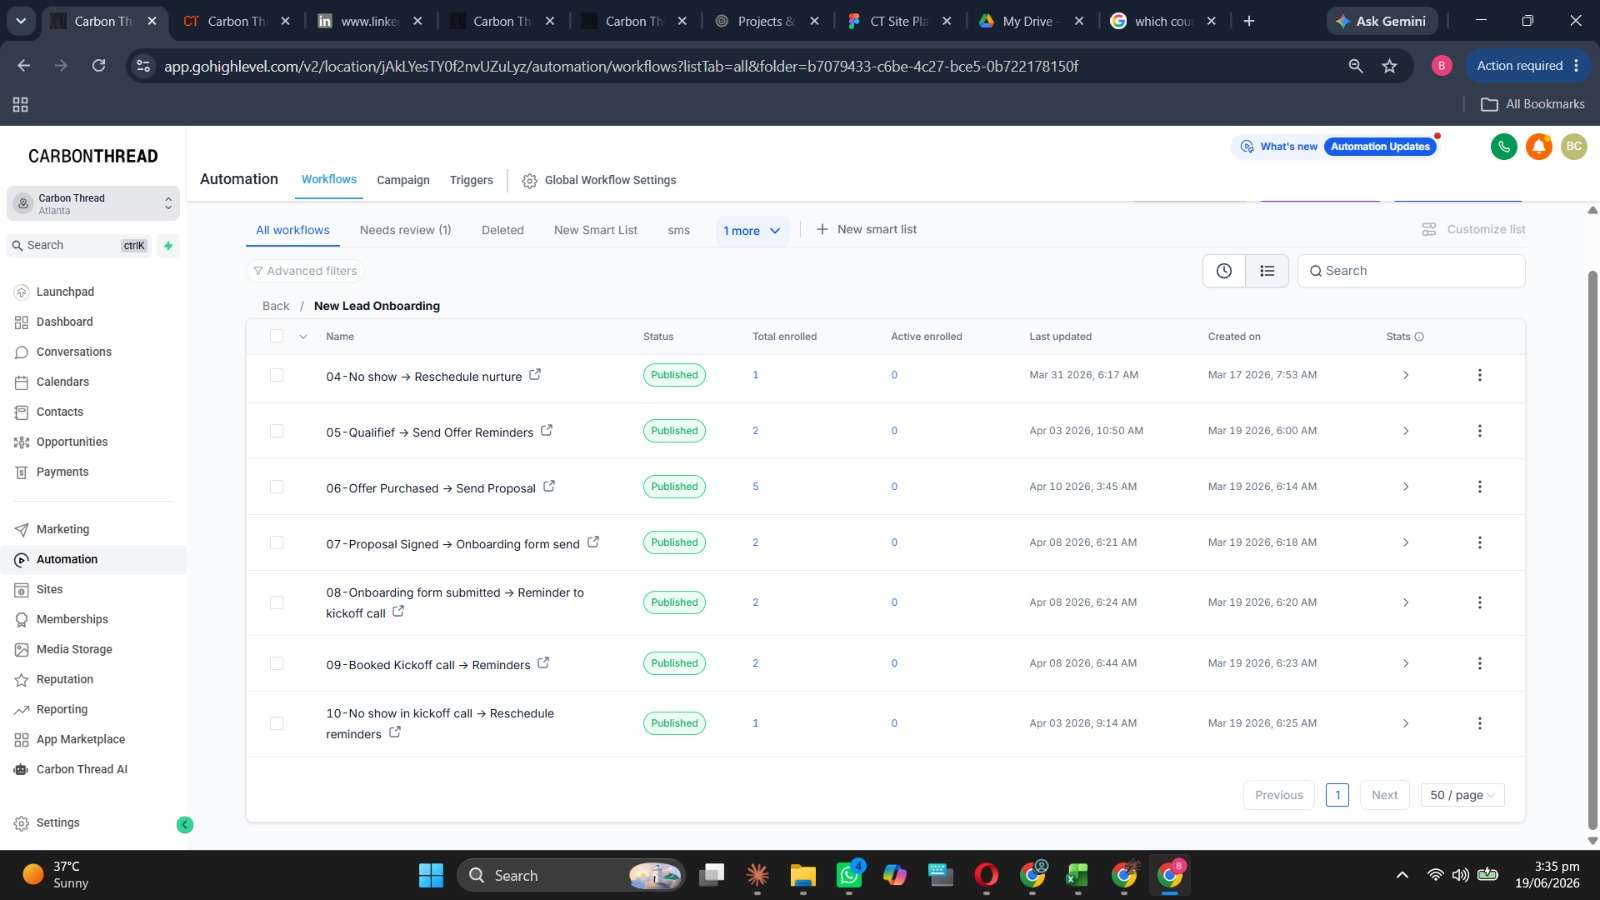Screen dimensions: 1600x900
Task: Click the green lightning quick actions icon
Action: [168, 245]
